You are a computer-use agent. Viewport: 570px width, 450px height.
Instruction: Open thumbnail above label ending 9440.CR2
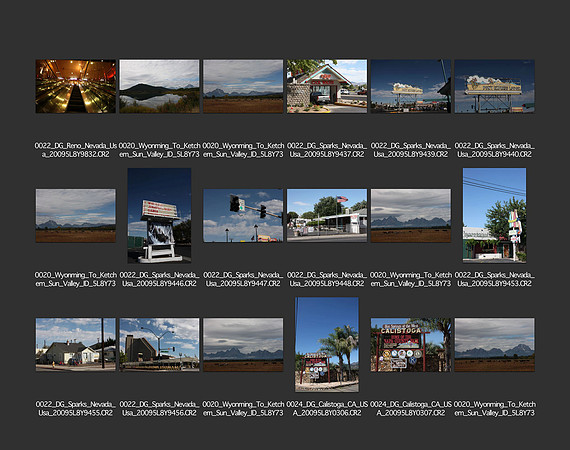pyautogui.click(x=494, y=86)
